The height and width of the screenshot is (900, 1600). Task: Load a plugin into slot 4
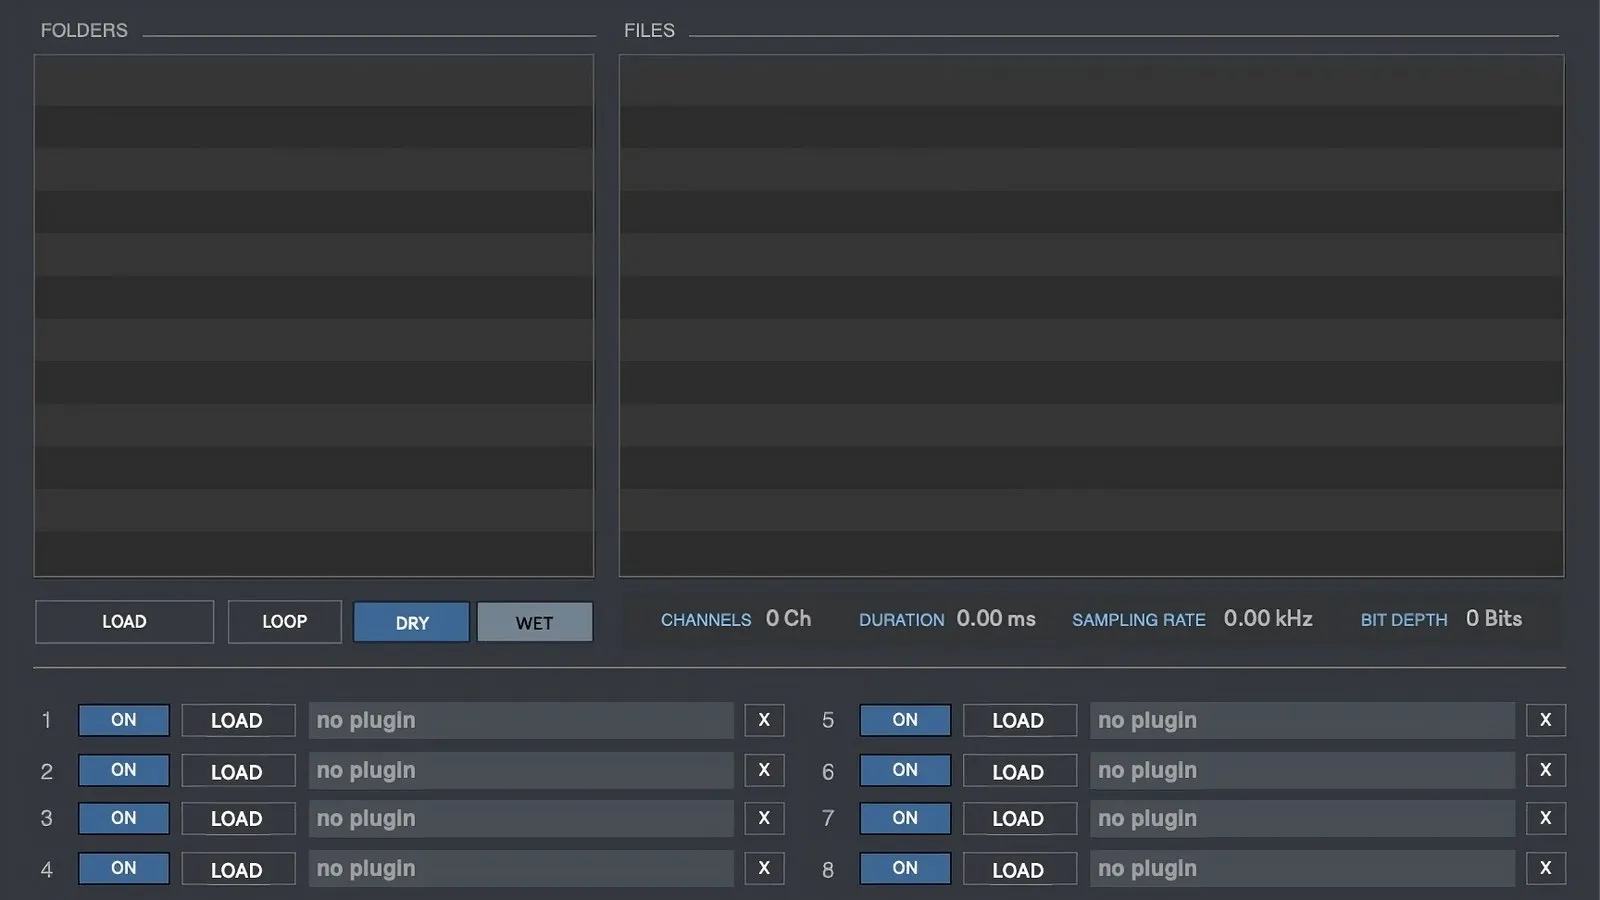pyautogui.click(x=238, y=868)
